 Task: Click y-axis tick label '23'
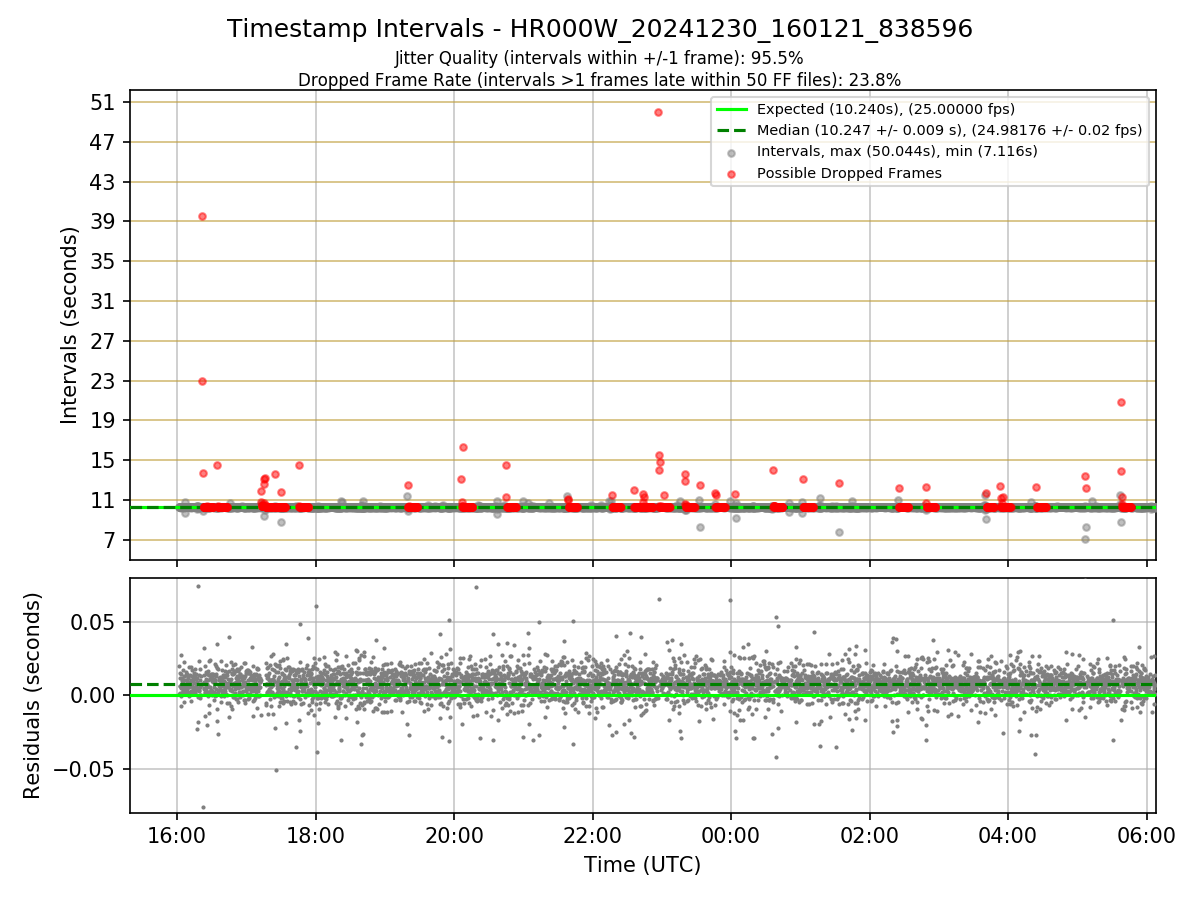(103, 381)
